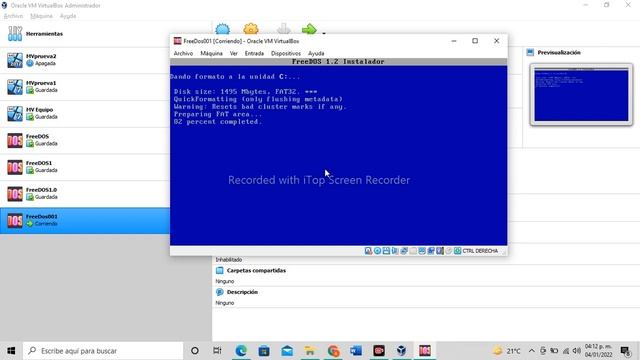
Task: Click the optical drive status icon
Action: [377, 251]
